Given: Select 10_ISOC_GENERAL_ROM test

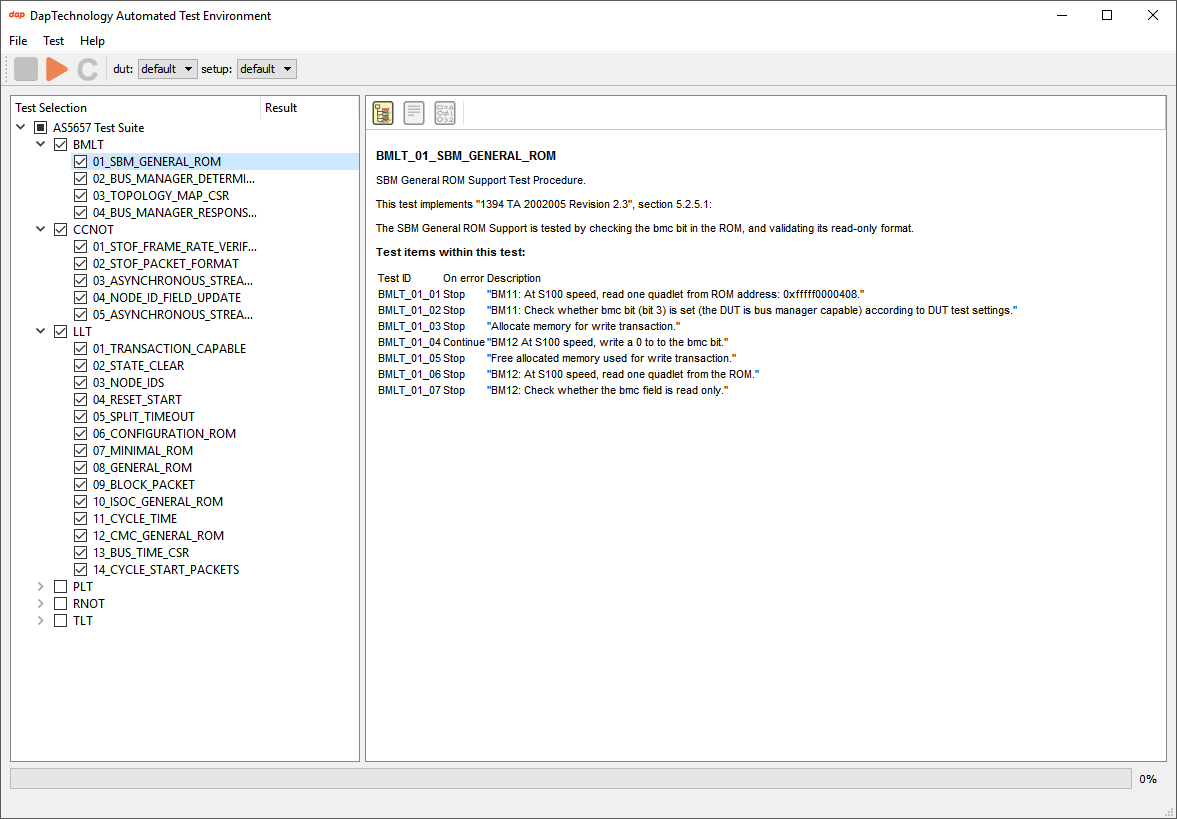Looking at the screenshot, I should pos(158,501).
